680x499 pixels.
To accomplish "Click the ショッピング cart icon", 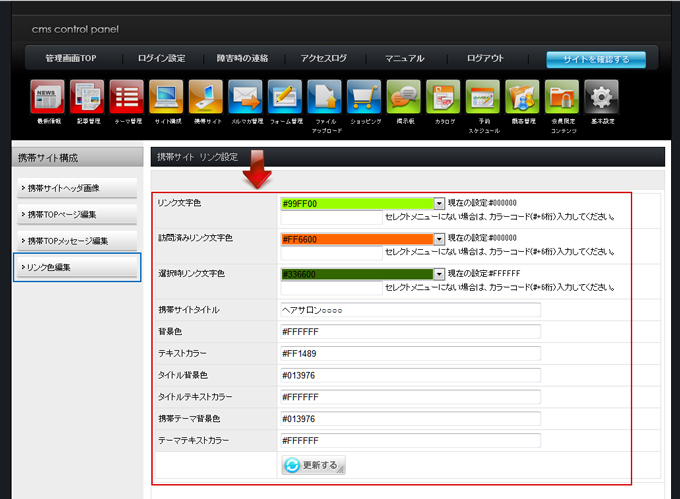I will click(x=364, y=97).
